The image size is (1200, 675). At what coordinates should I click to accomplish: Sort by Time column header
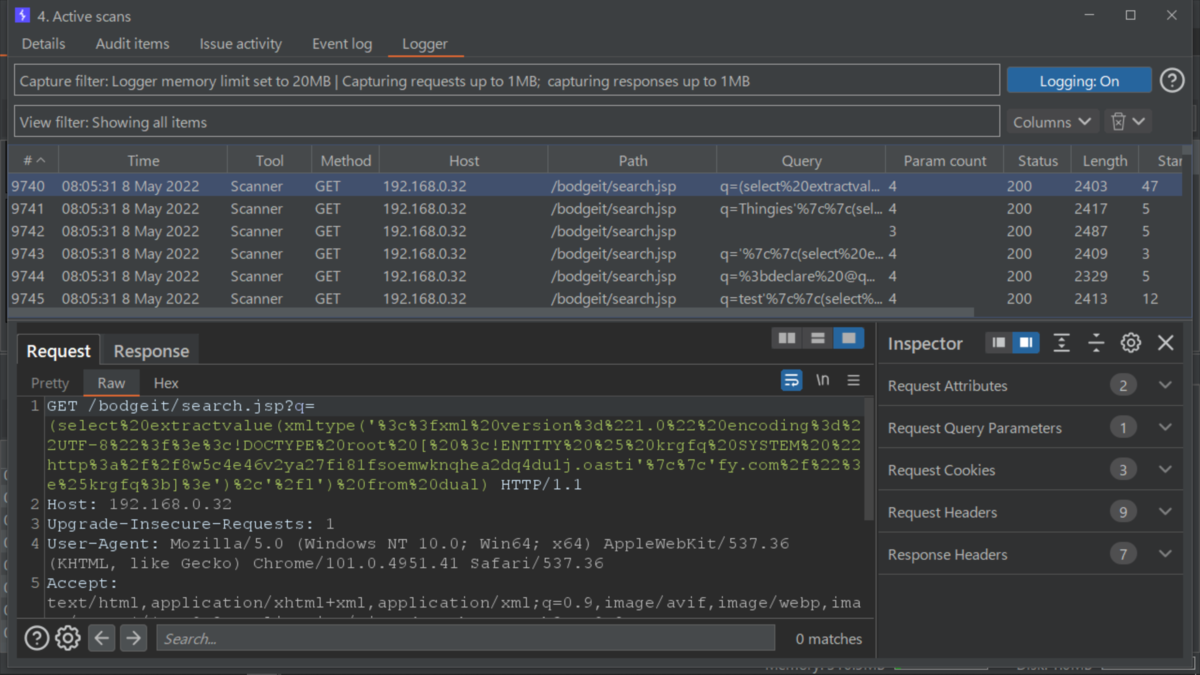pyautogui.click(x=143, y=160)
